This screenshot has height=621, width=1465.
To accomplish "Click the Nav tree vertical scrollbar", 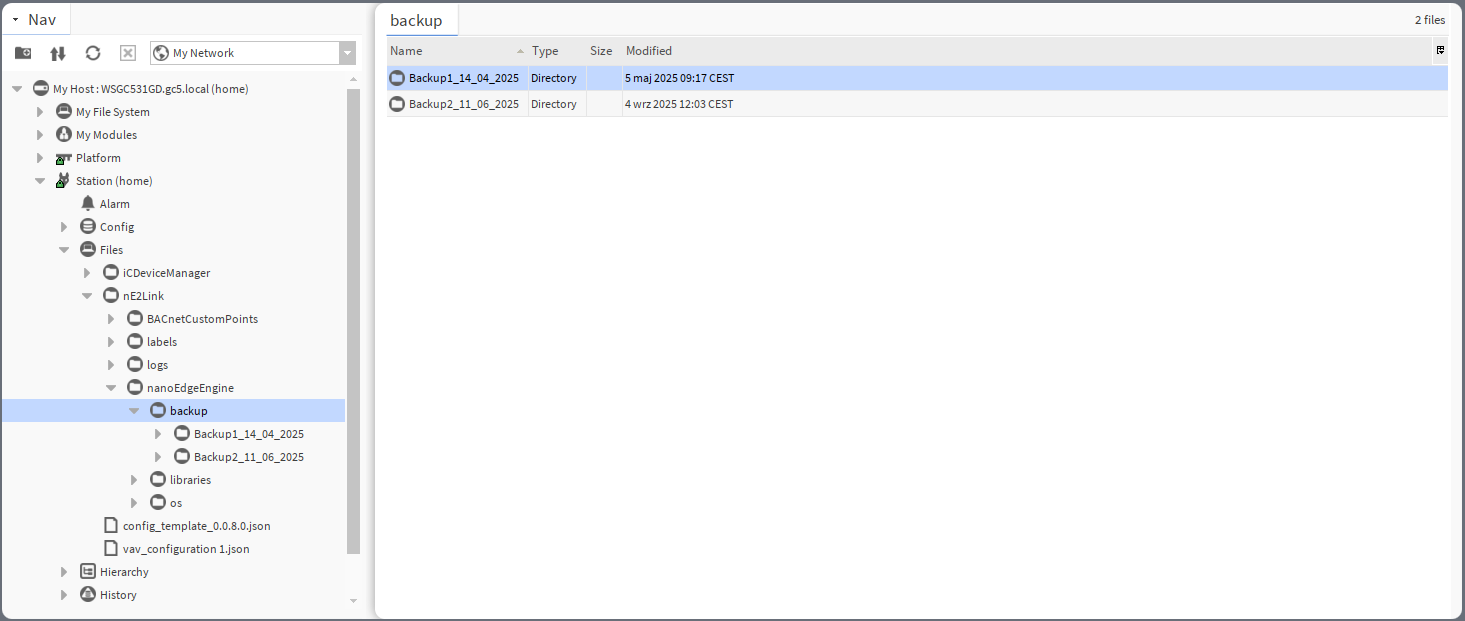I will (x=353, y=320).
